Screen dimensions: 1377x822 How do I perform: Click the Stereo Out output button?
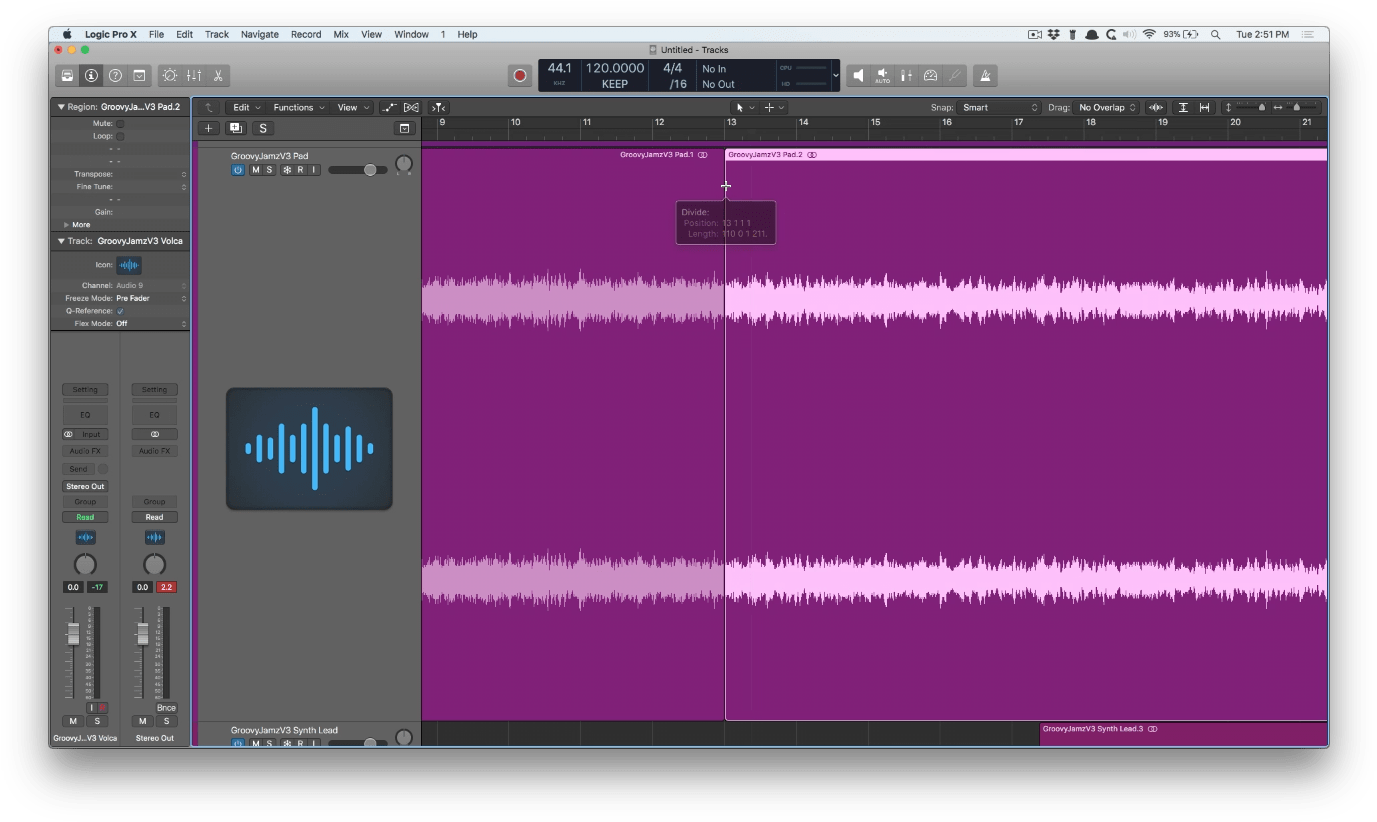coord(85,486)
